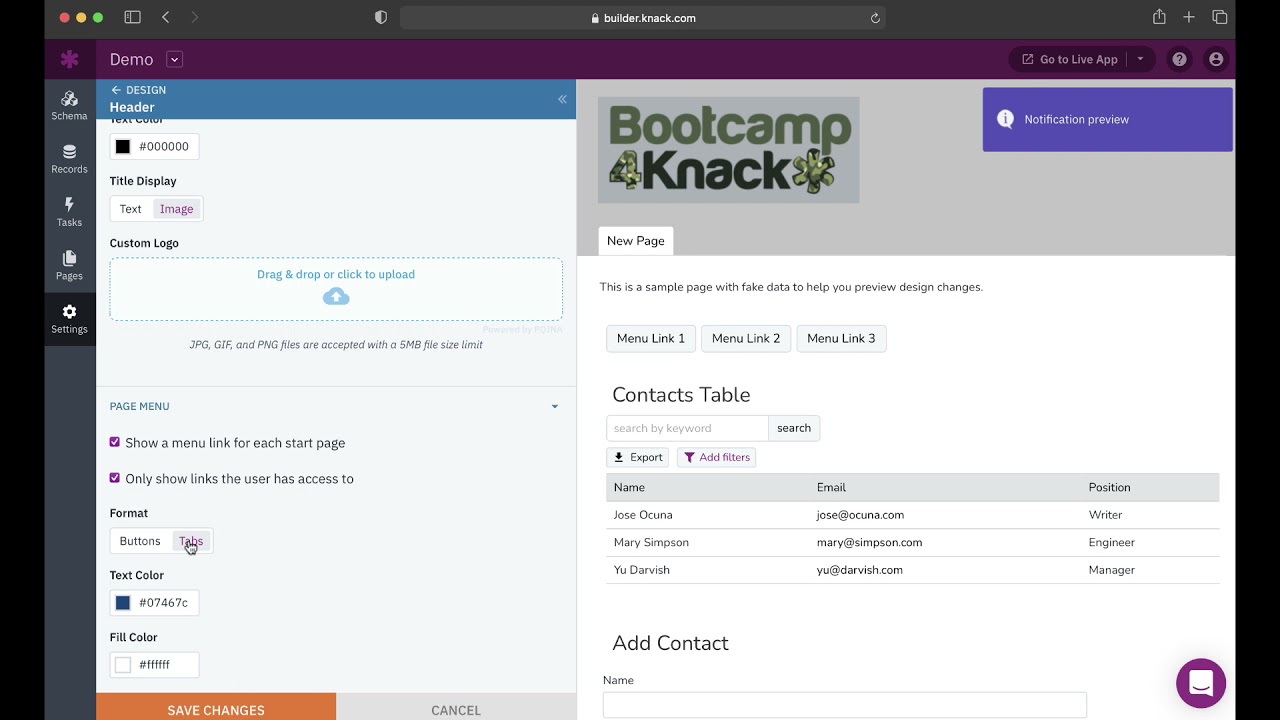Click the Safari share icon
The width and height of the screenshot is (1280, 720).
[x=1159, y=17]
